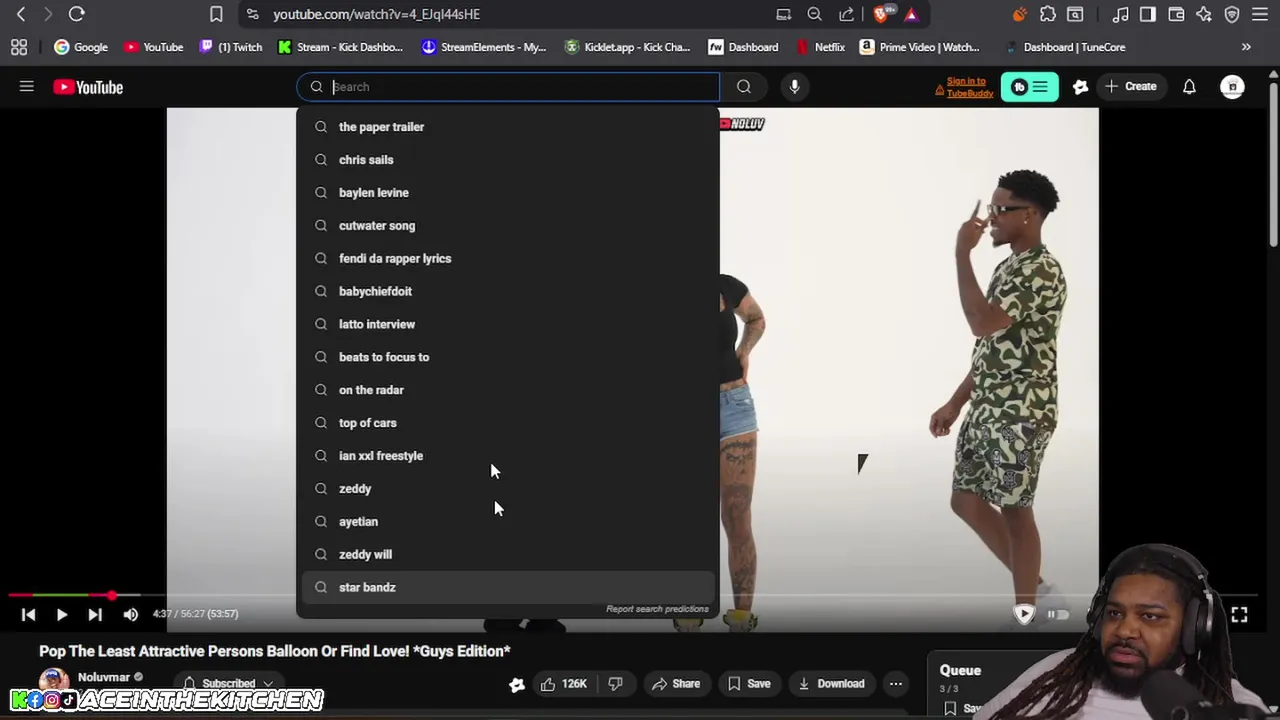Open the Netflix bookmark
Screen dimensions: 1280x720
(820, 47)
